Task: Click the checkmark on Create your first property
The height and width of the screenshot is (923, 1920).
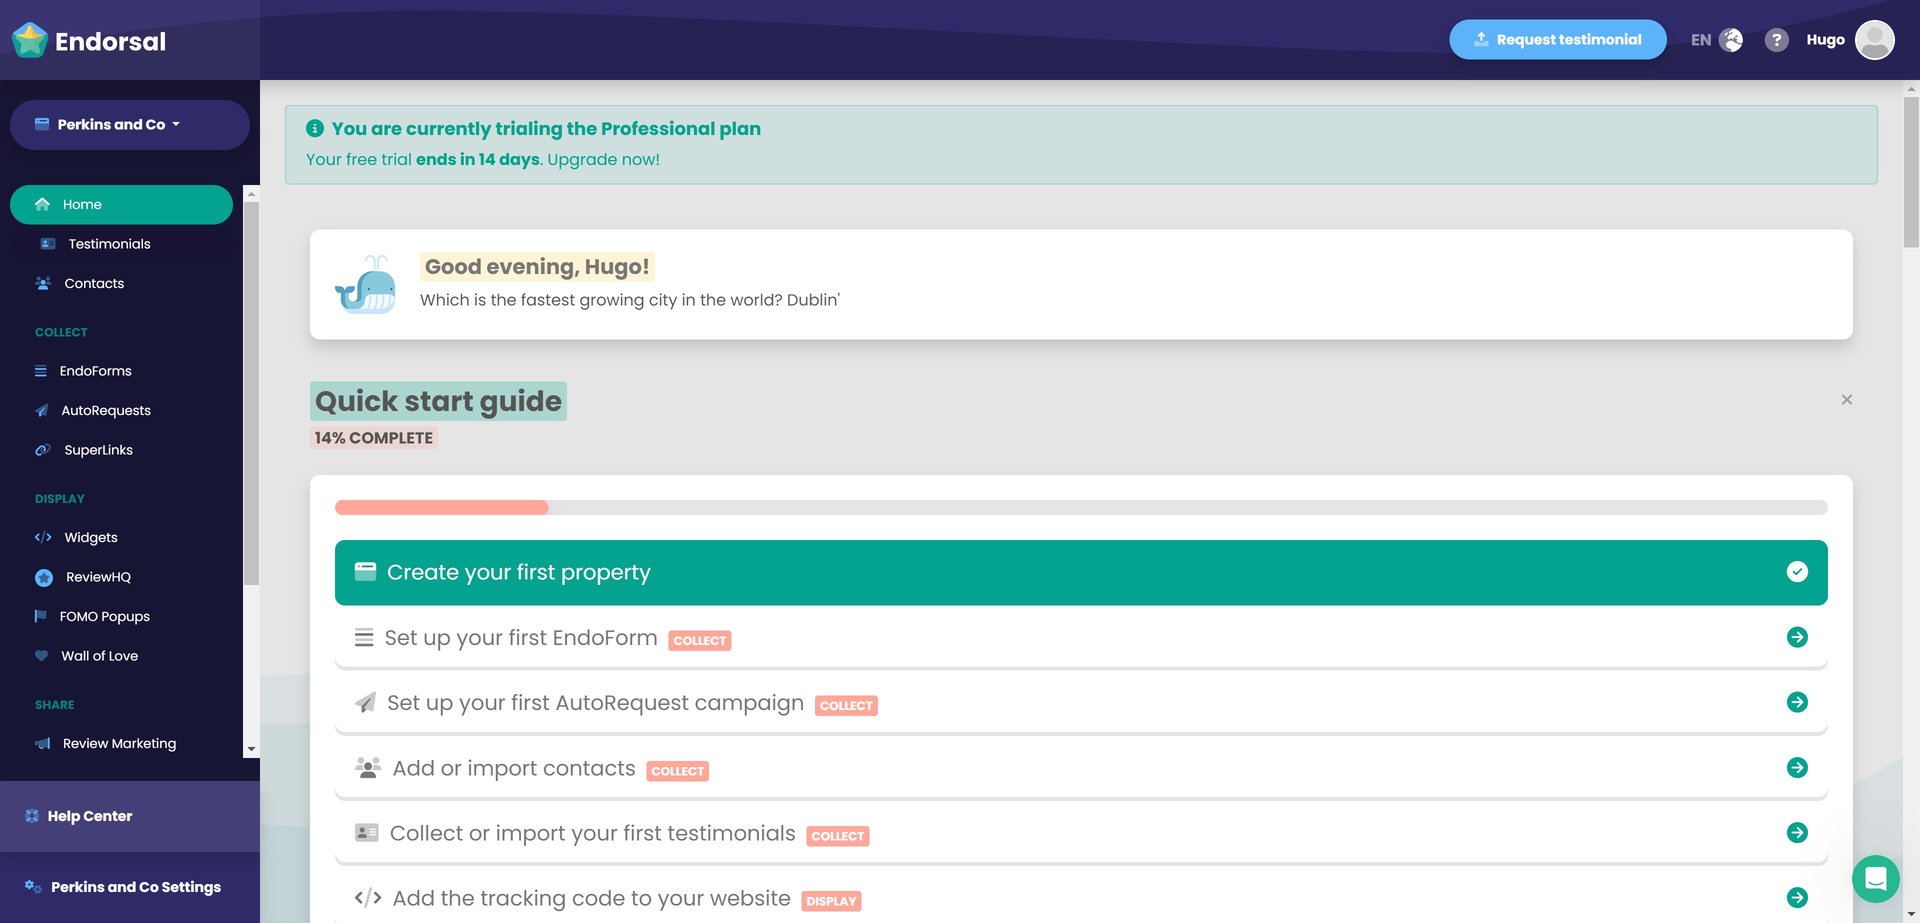Action: (1797, 571)
